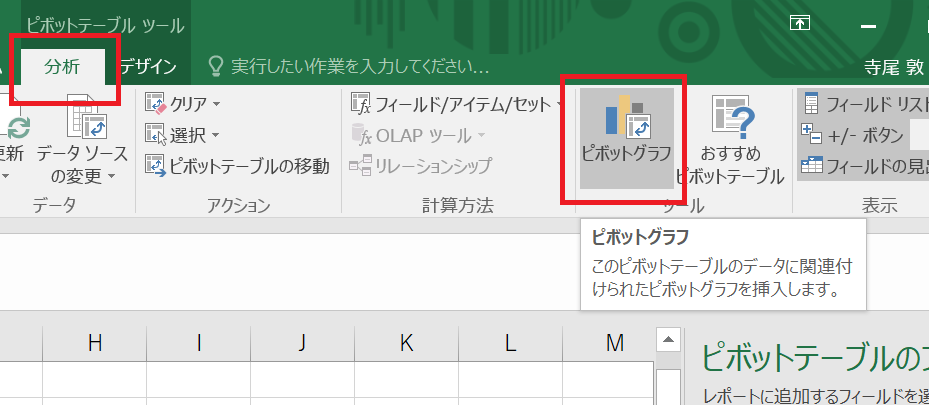929x405 pixels.
Task: Open データ ソースの変更 dropdown
Action: (83, 140)
